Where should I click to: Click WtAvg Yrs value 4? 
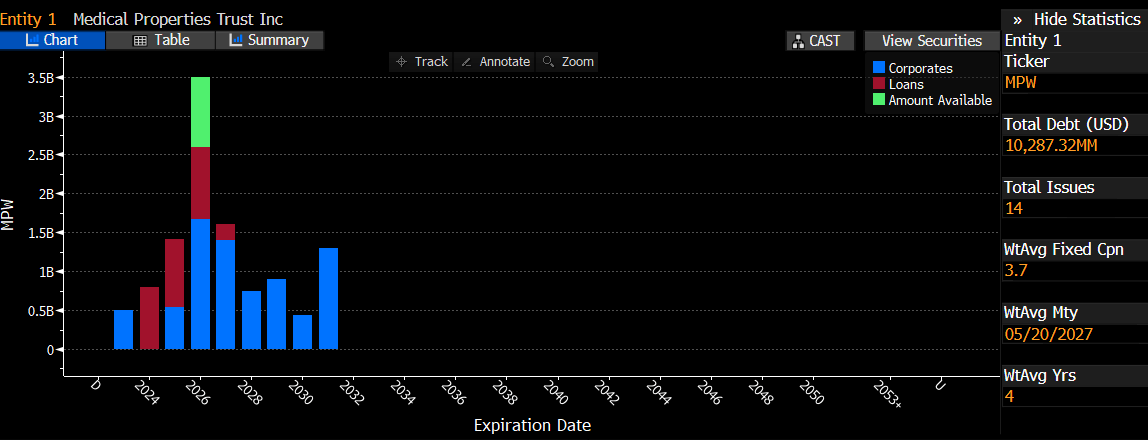(x=1010, y=397)
